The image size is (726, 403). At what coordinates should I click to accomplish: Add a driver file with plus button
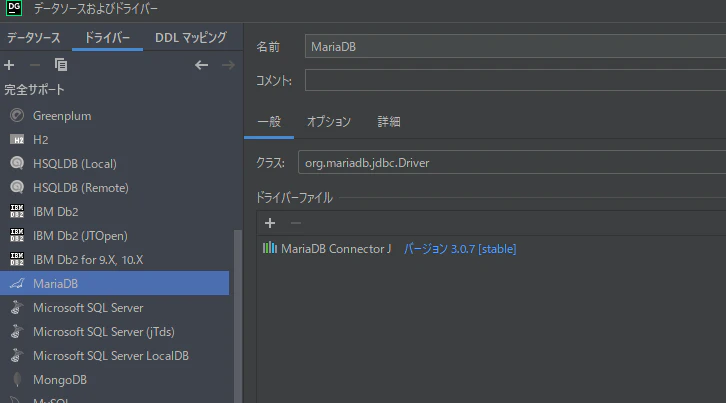point(270,223)
